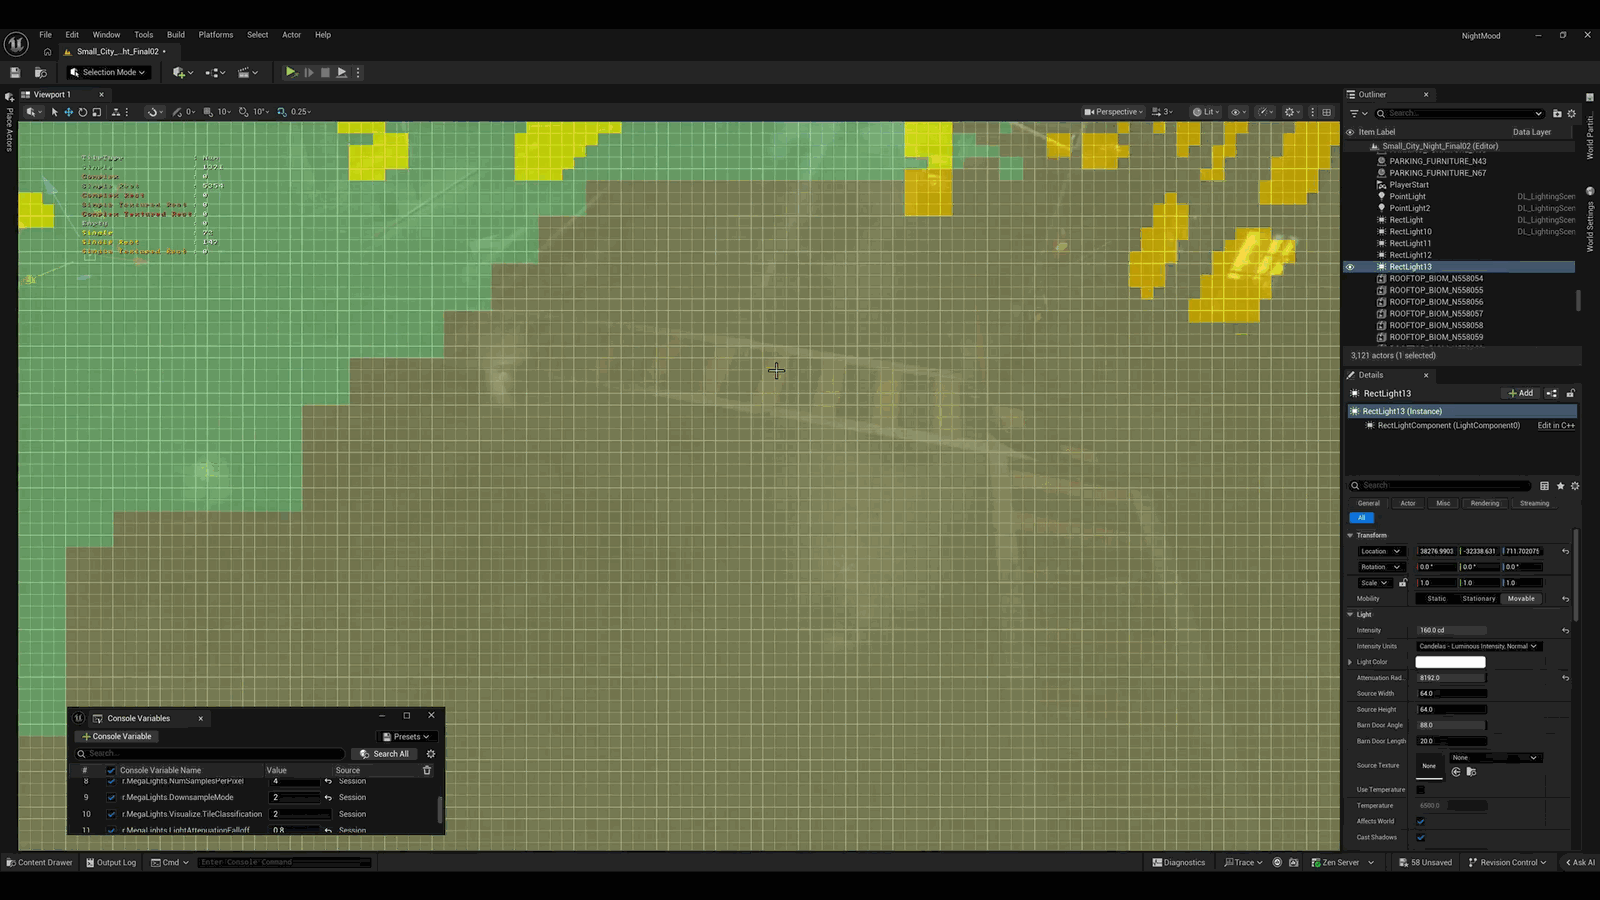Uncheck r.MegaLights.DownsampleMode variable checkbox

point(111,797)
